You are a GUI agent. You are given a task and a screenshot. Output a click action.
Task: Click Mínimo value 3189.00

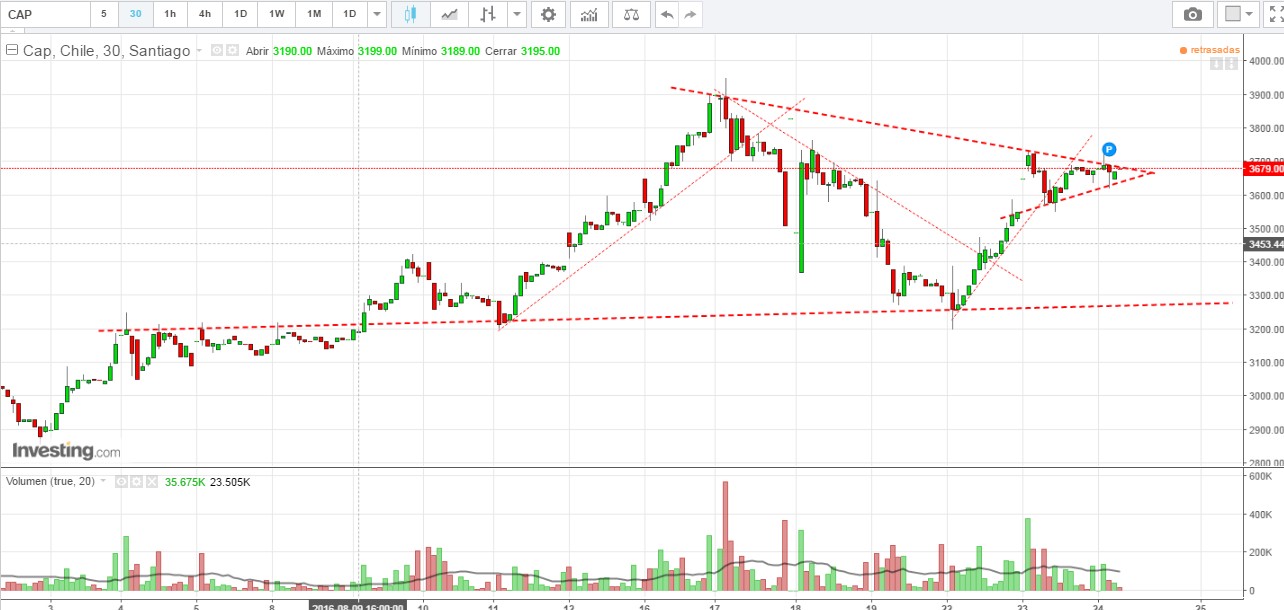point(460,51)
